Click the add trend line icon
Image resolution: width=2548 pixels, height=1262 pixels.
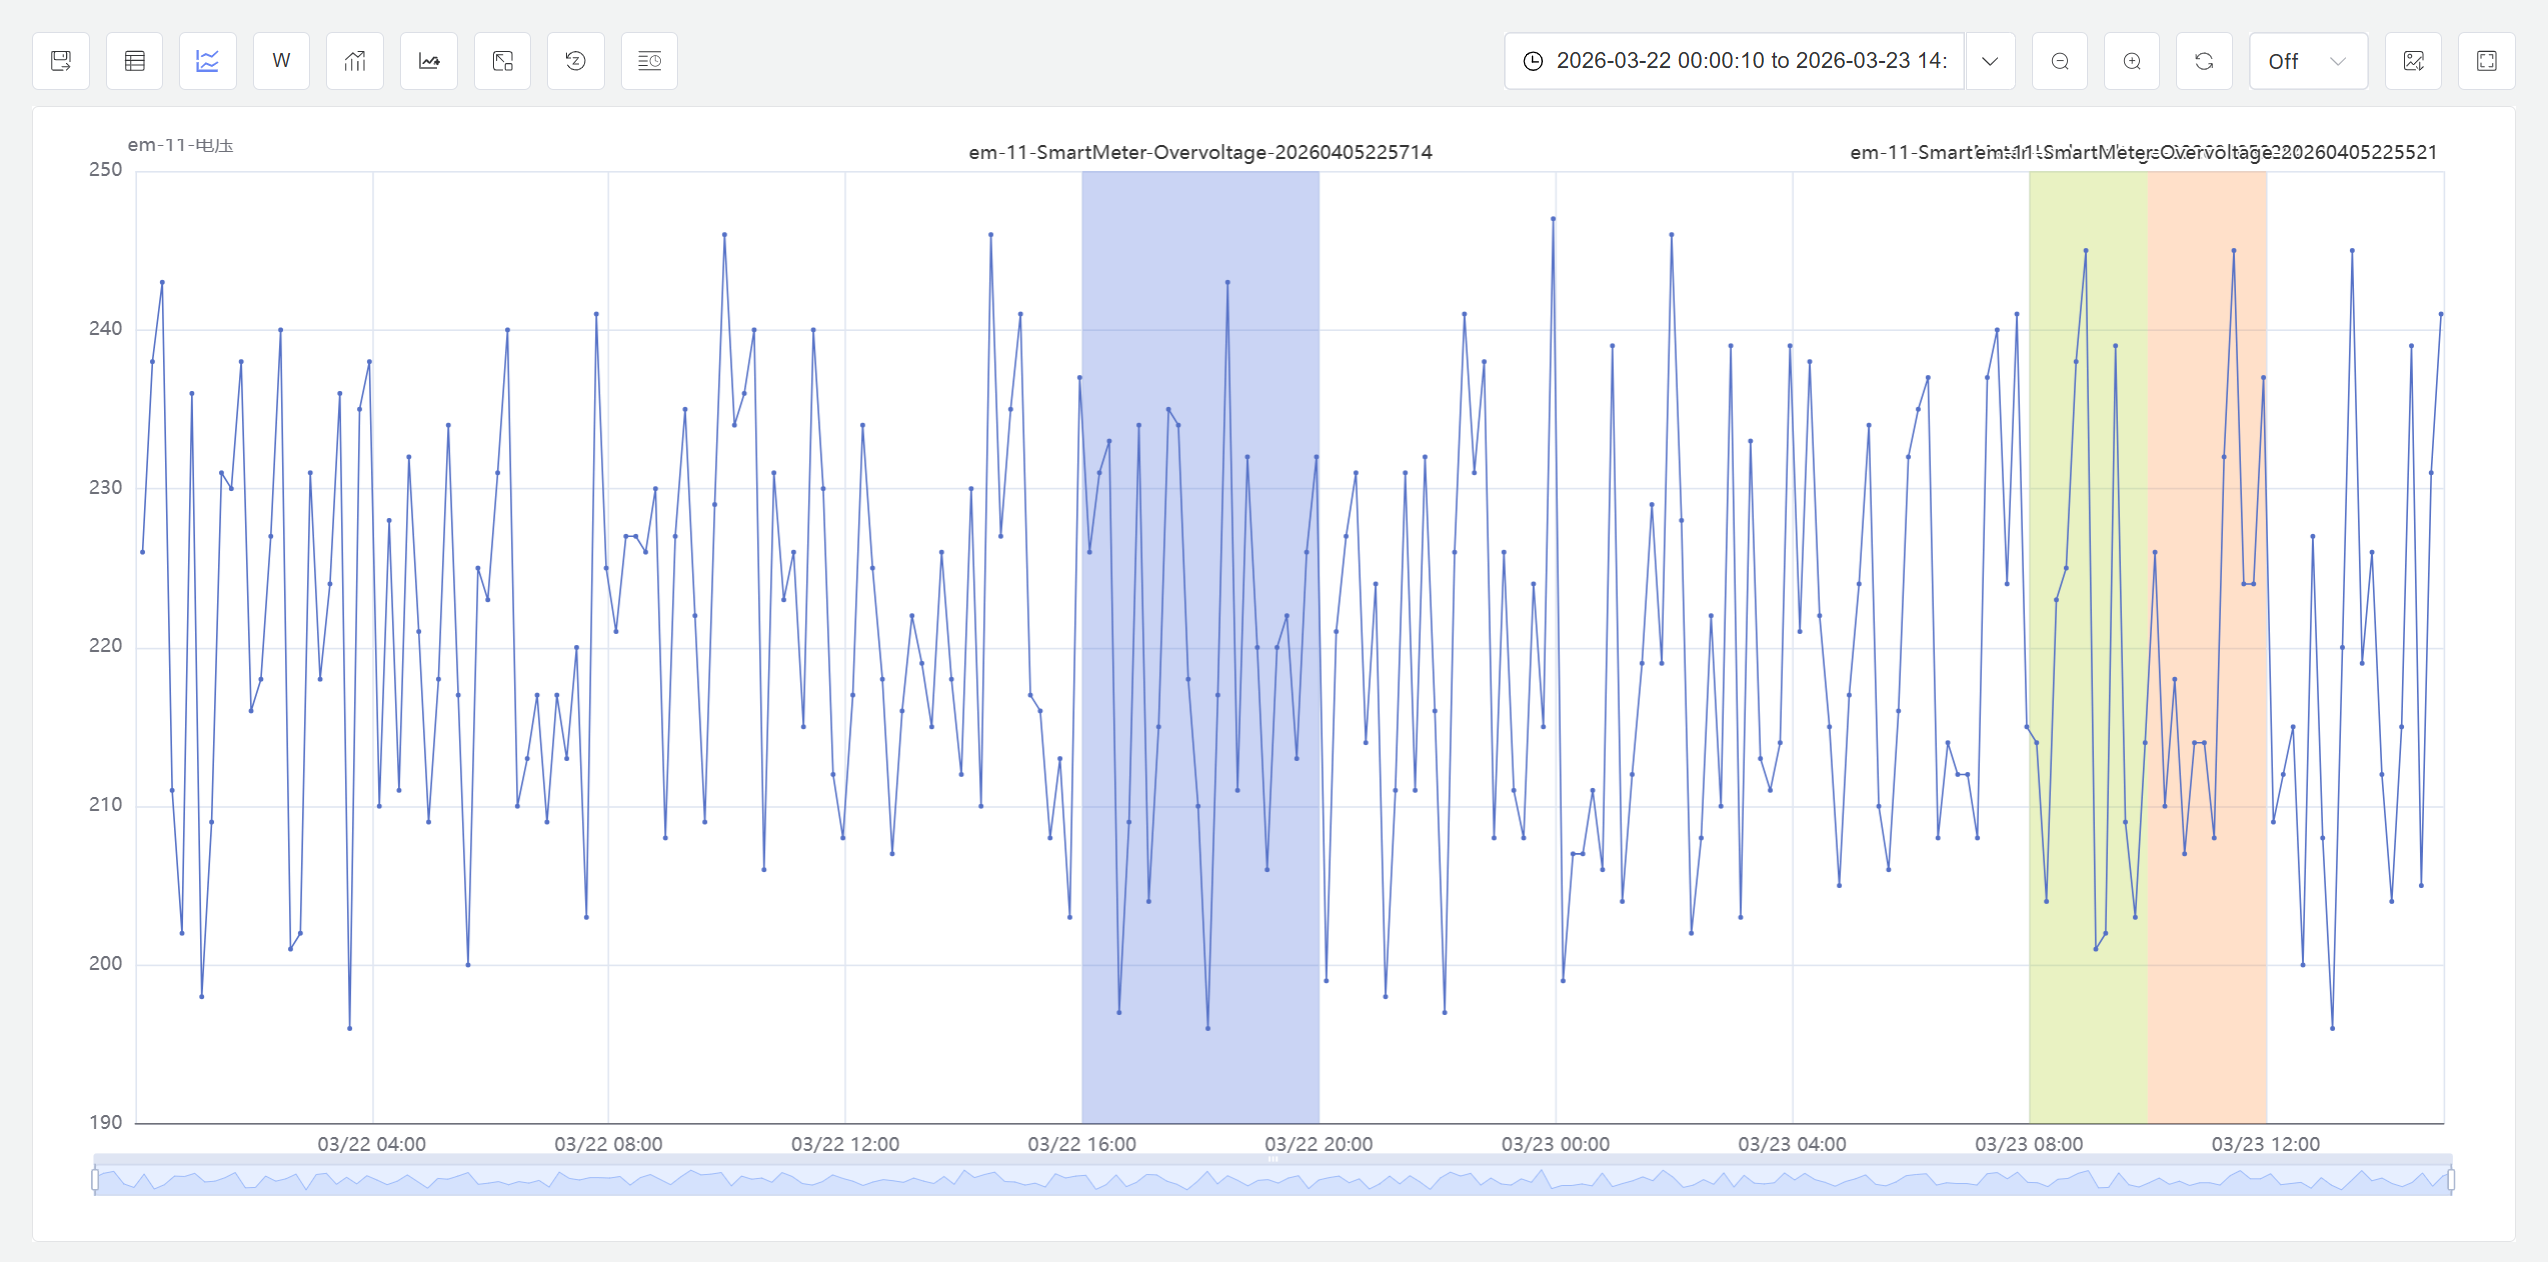point(429,61)
